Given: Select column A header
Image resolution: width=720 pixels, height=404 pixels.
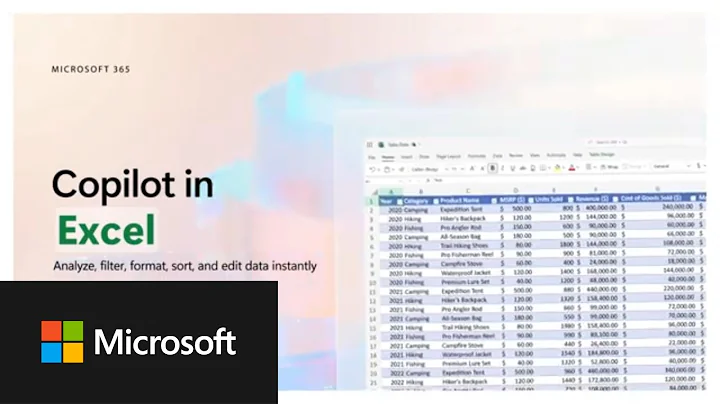Looking at the screenshot, I should point(391,192).
